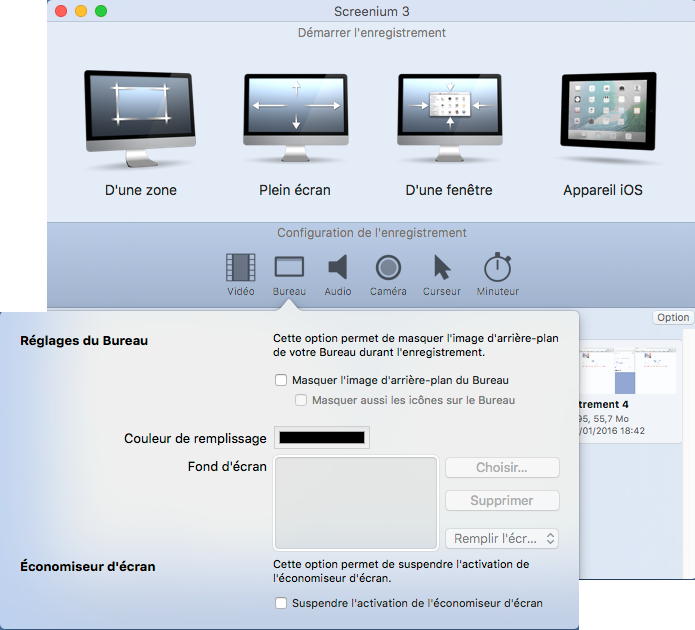The height and width of the screenshot is (630, 695).
Task: Click the Supprimer button
Action: [x=502, y=501]
